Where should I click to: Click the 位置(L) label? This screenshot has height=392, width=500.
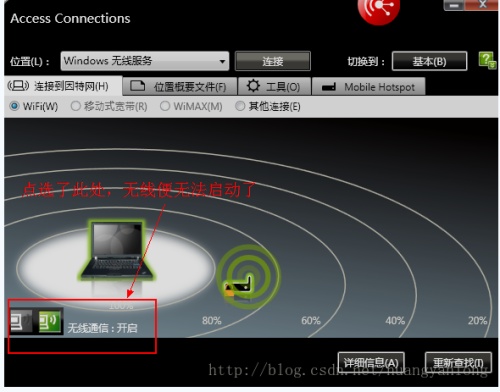(x=29, y=61)
